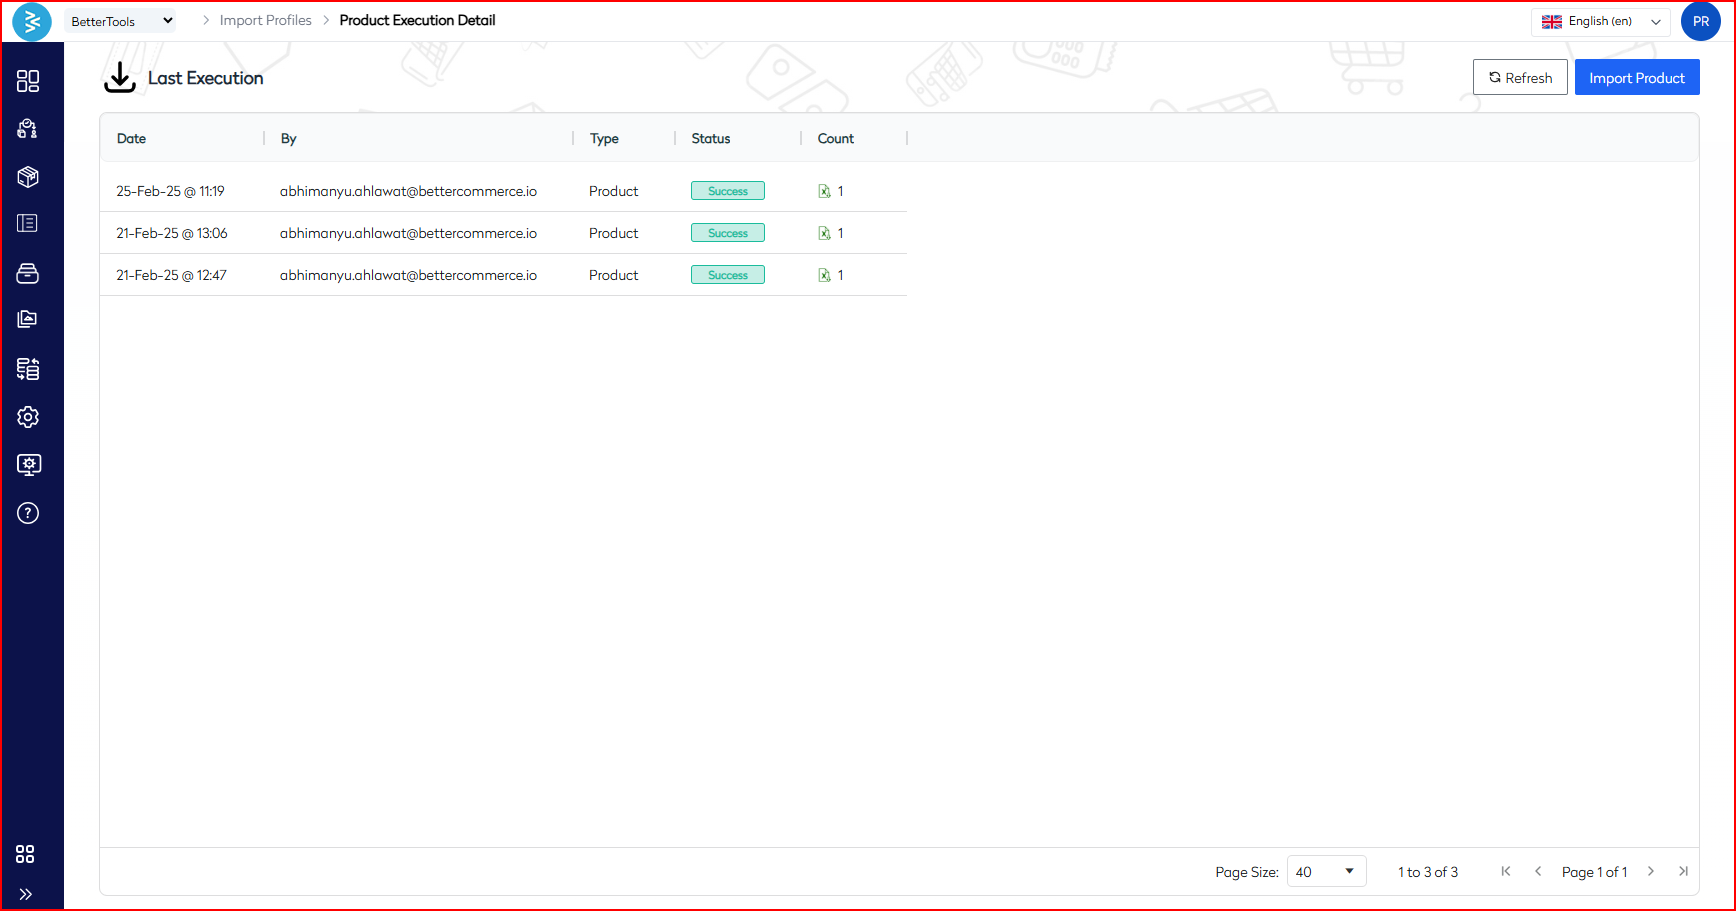1736x911 pixels.
Task: Open the Page Size dropdown
Action: [1325, 872]
